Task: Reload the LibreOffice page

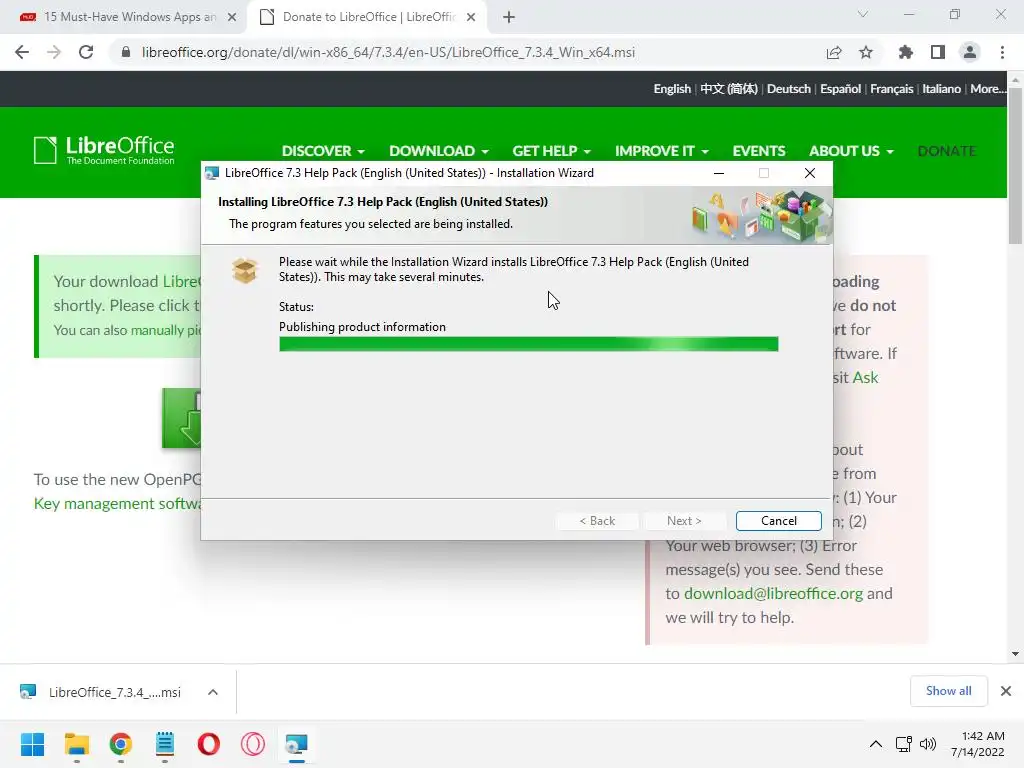Action: tap(86, 52)
